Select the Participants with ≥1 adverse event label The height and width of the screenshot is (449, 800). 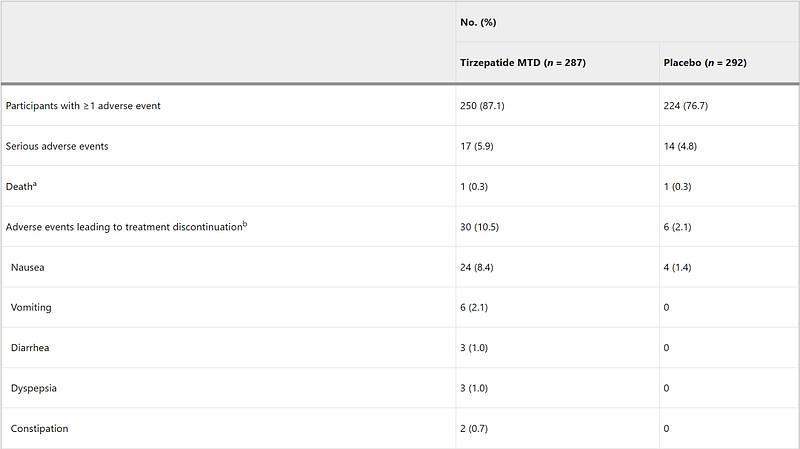click(82, 106)
